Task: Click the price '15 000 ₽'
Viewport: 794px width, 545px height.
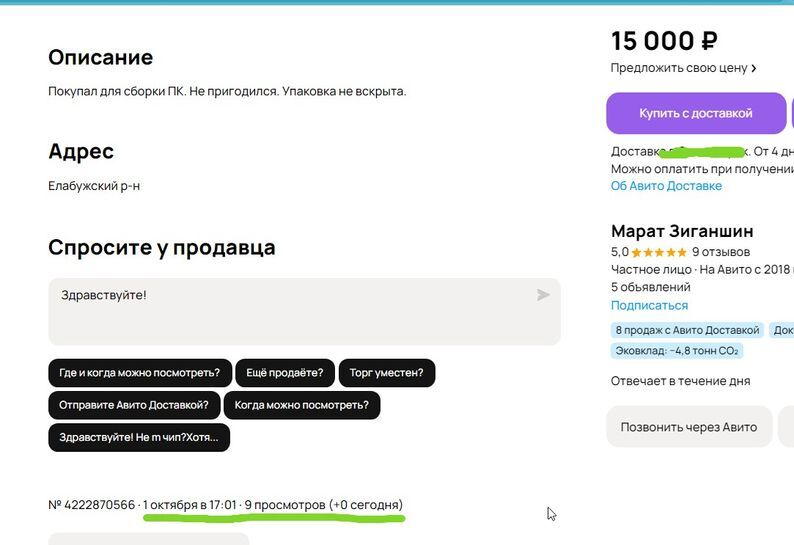Action: pyautogui.click(x=664, y=41)
